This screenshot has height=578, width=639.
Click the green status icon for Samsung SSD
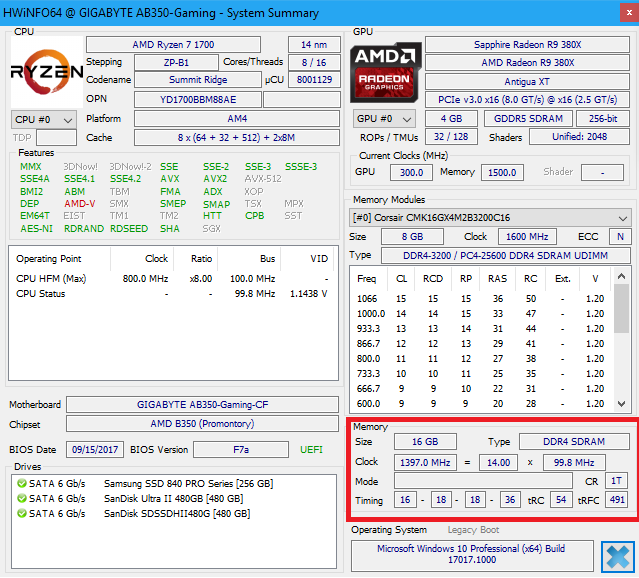(22, 484)
